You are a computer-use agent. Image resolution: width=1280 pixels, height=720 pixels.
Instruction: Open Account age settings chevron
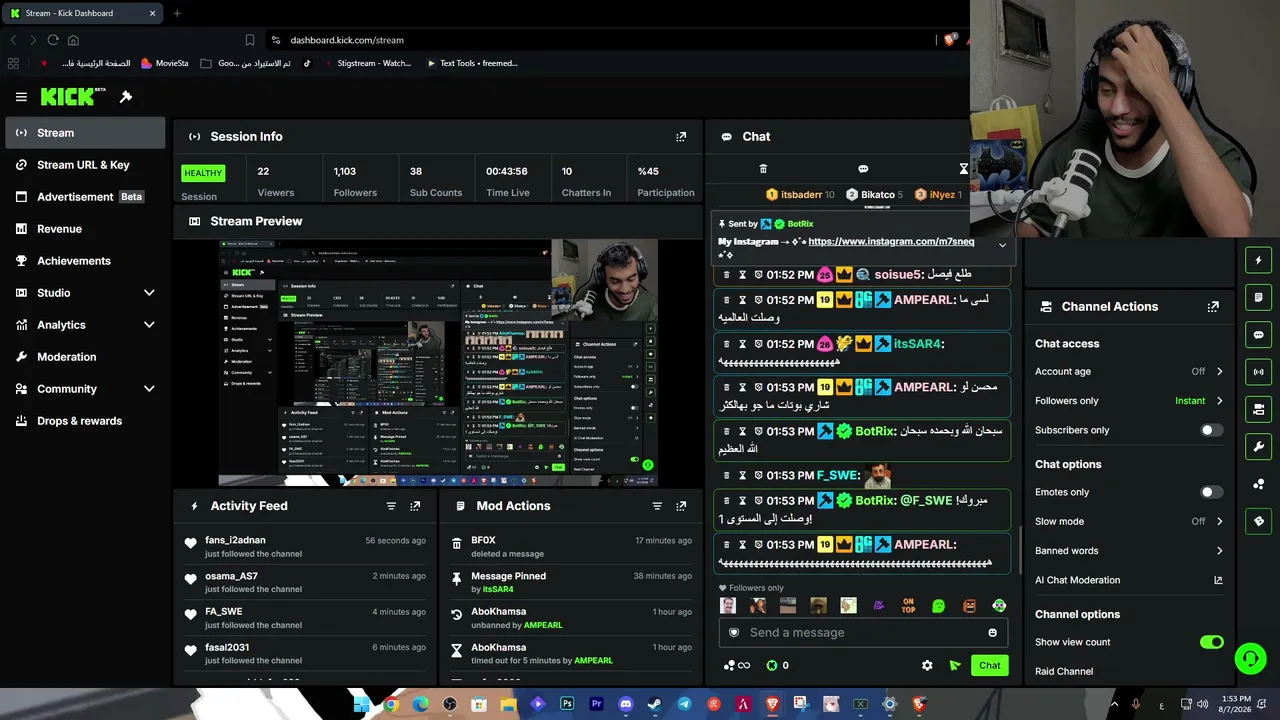tap(1219, 372)
